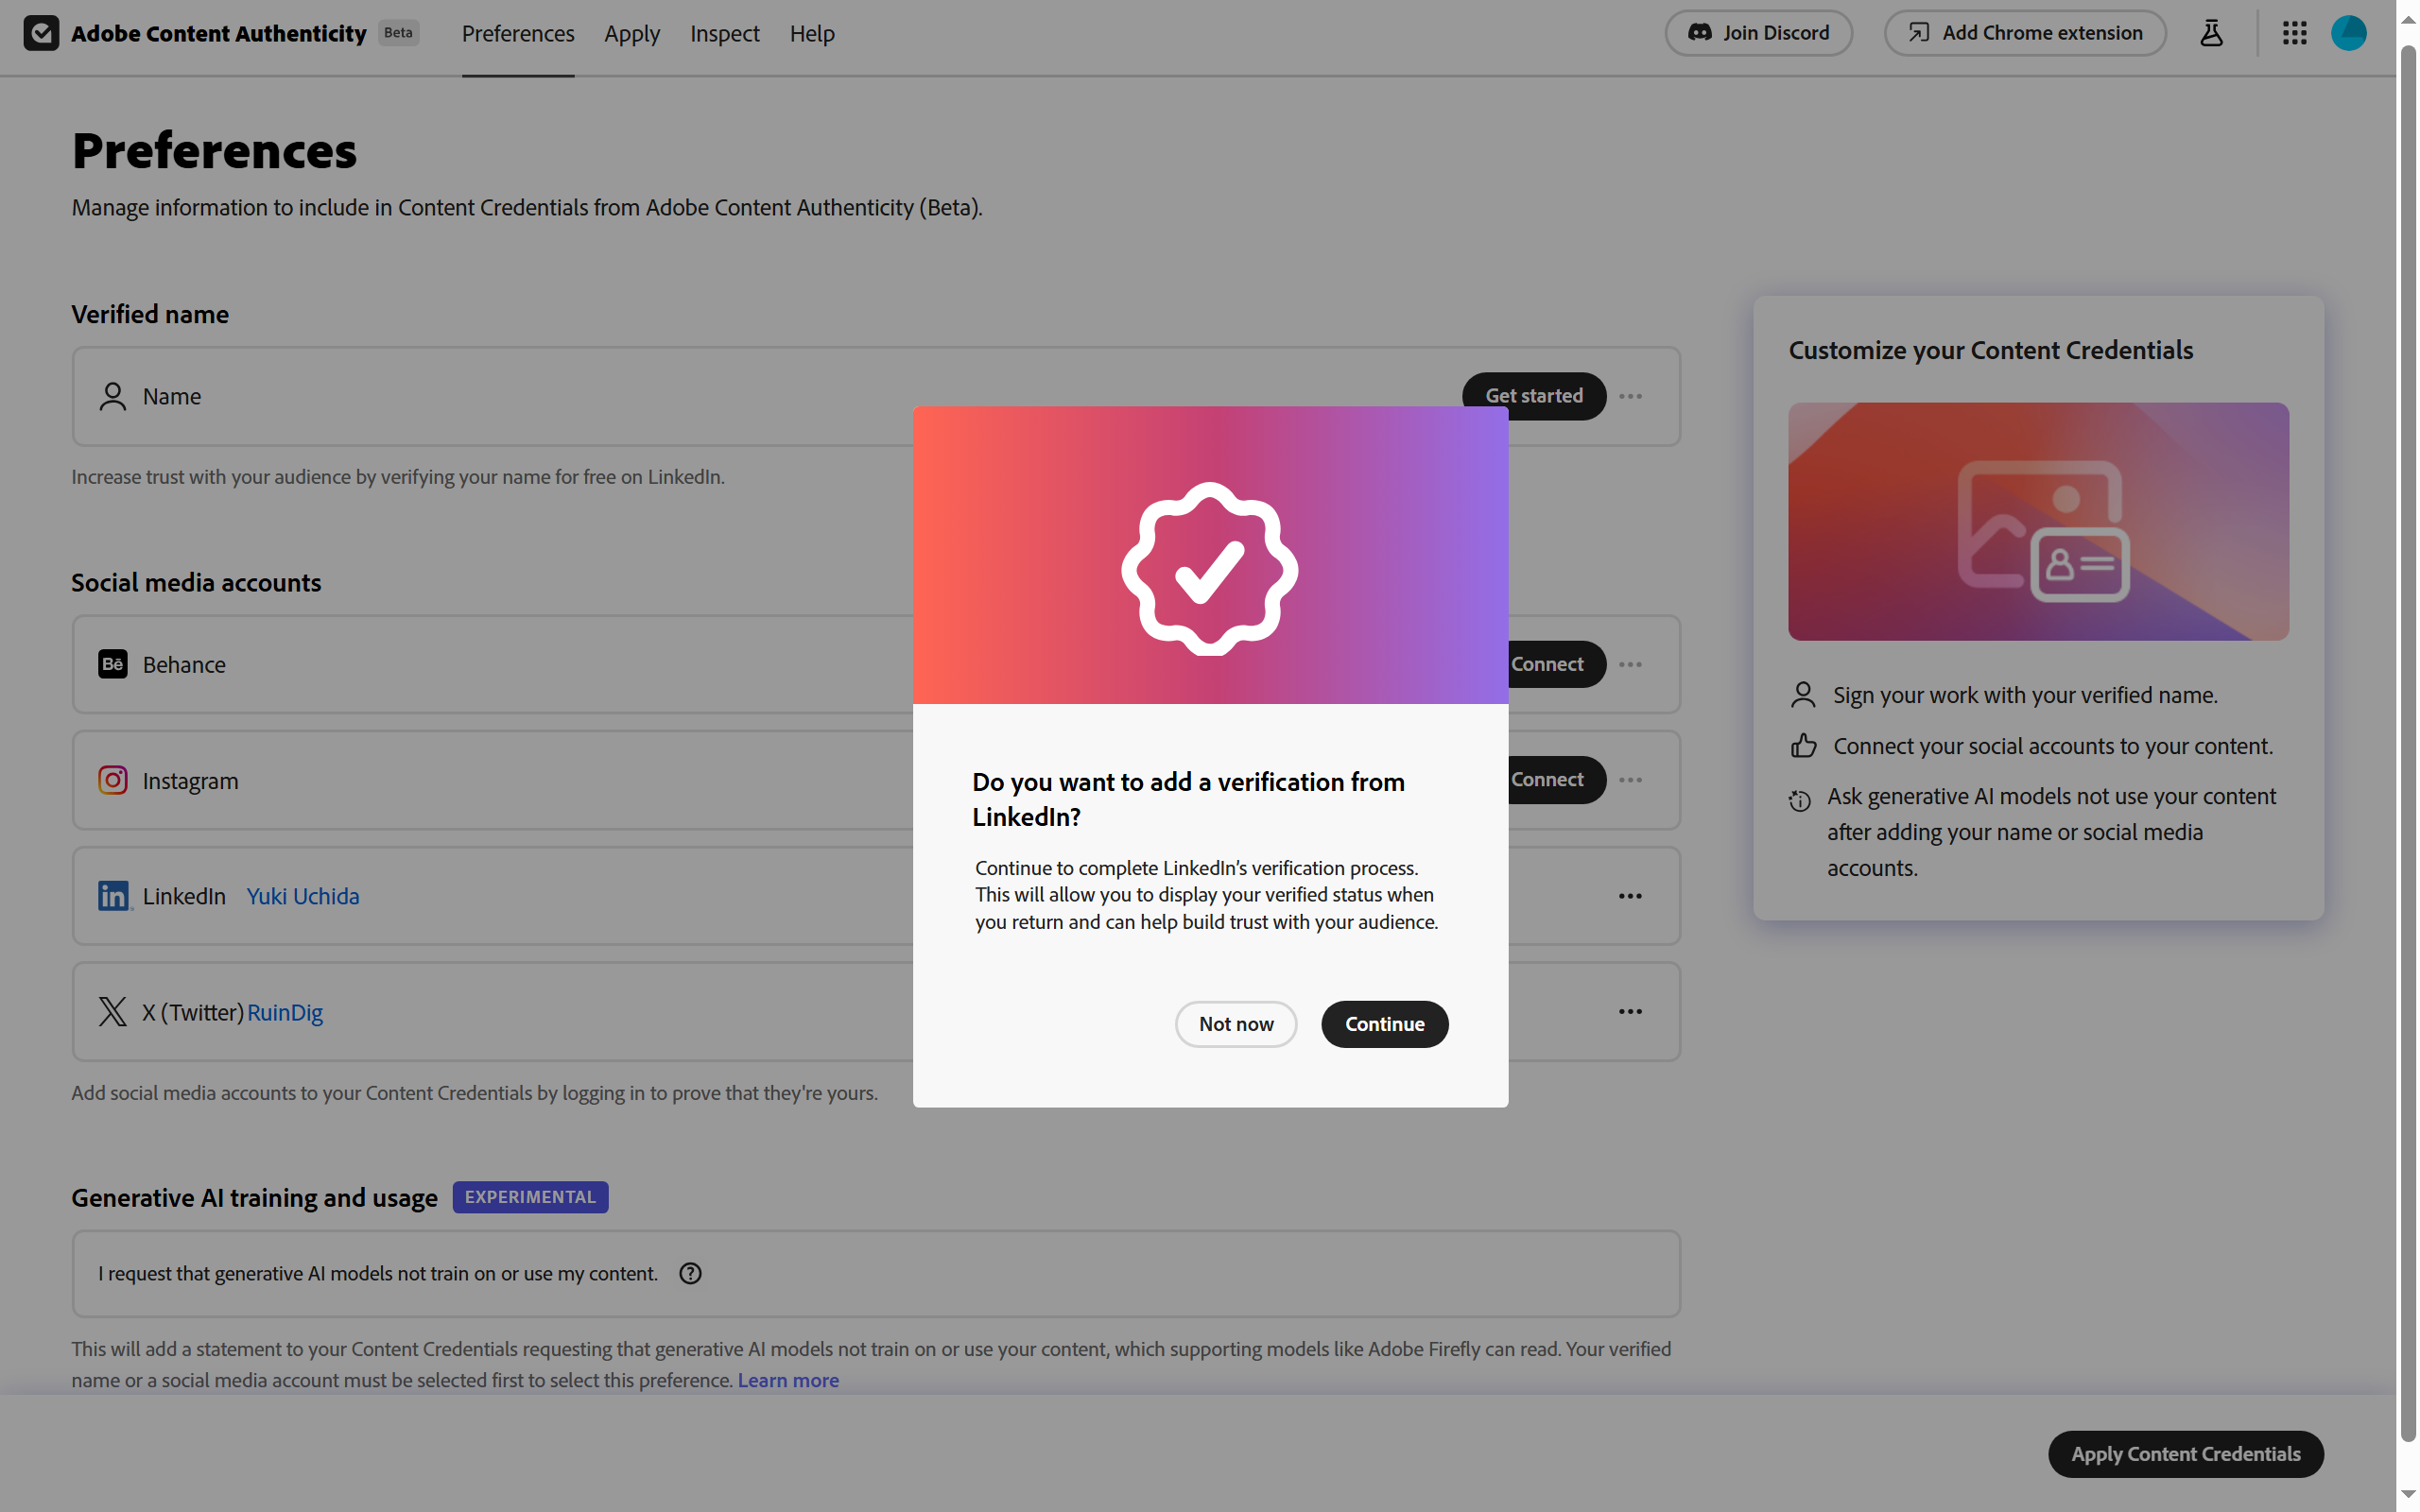Dismiss the dialog with Not now

[1236, 1024]
